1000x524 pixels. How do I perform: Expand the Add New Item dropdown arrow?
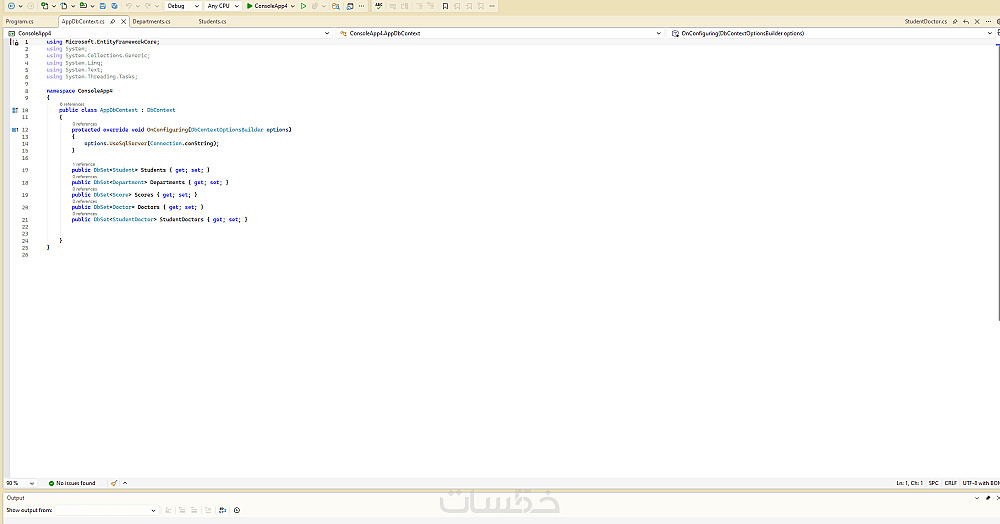click(x=73, y=6)
